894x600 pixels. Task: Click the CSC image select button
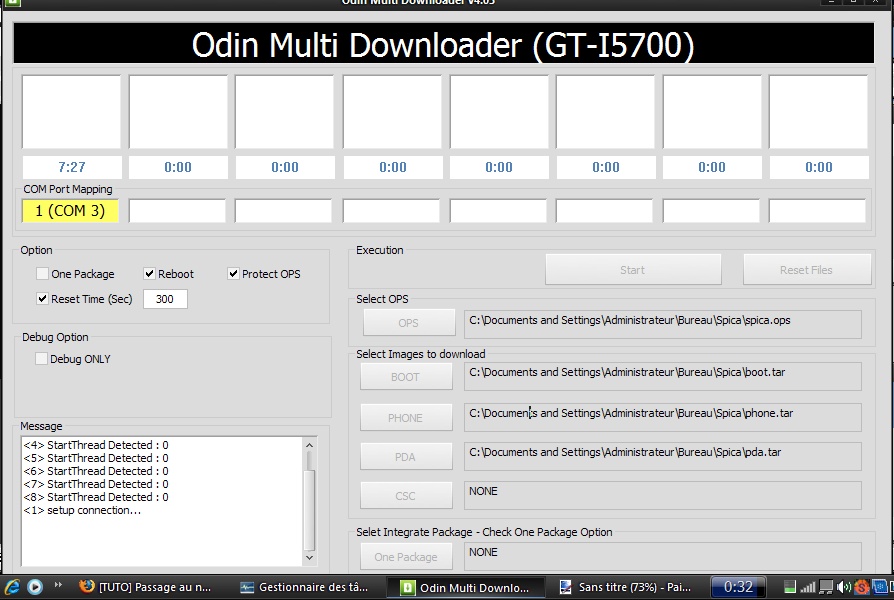point(406,496)
